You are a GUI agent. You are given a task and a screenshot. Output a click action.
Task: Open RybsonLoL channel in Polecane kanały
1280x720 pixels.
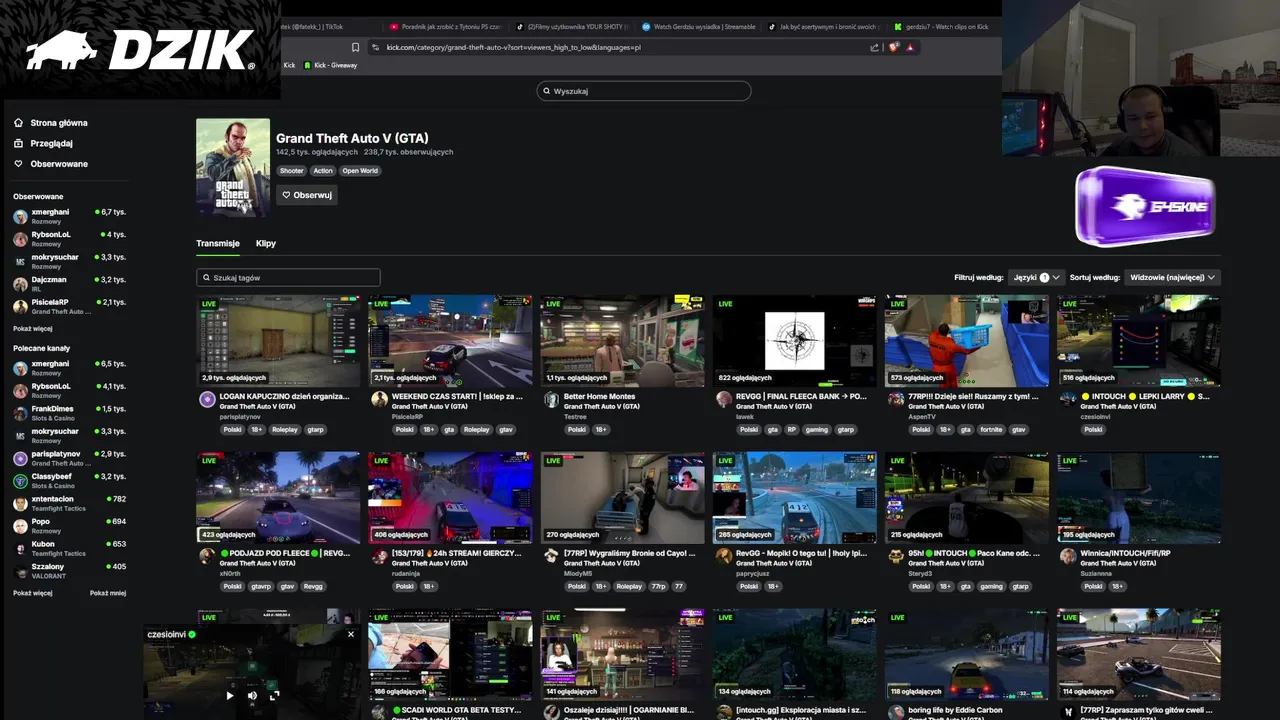click(51, 386)
